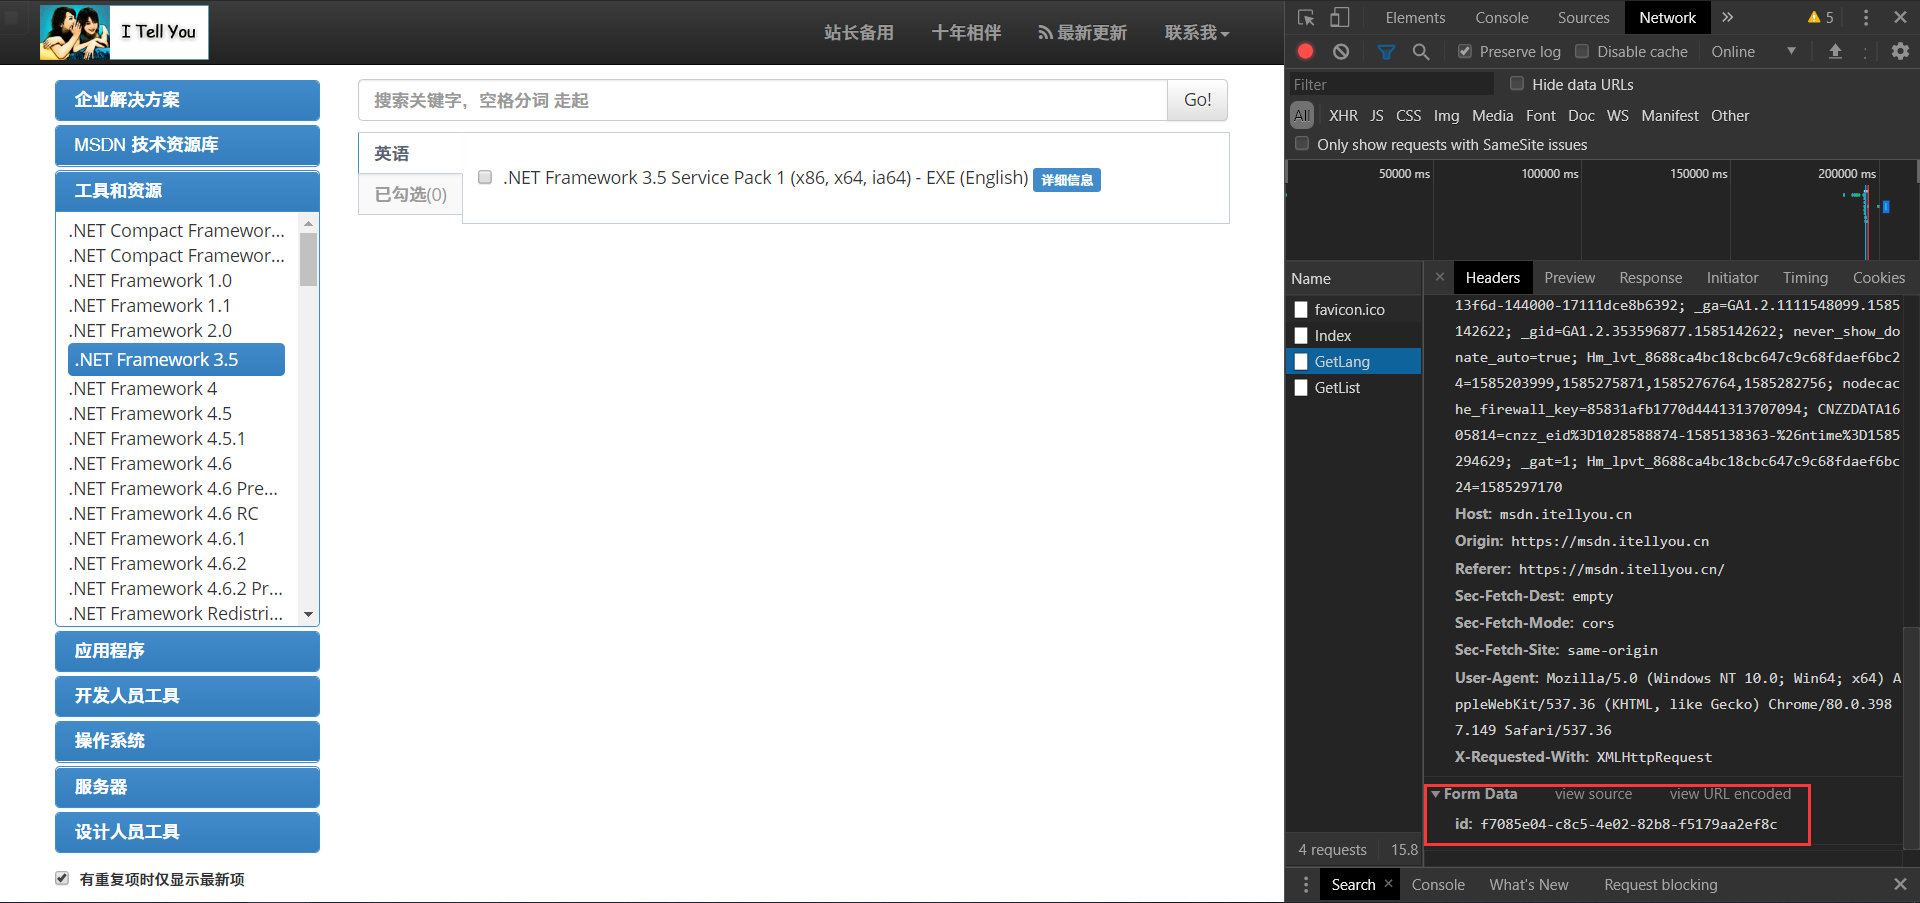Image resolution: width=1920 pixels, height=903 pixels.
Task: Show more DevTools tabs with double chevron
Action: point(1727,18)
